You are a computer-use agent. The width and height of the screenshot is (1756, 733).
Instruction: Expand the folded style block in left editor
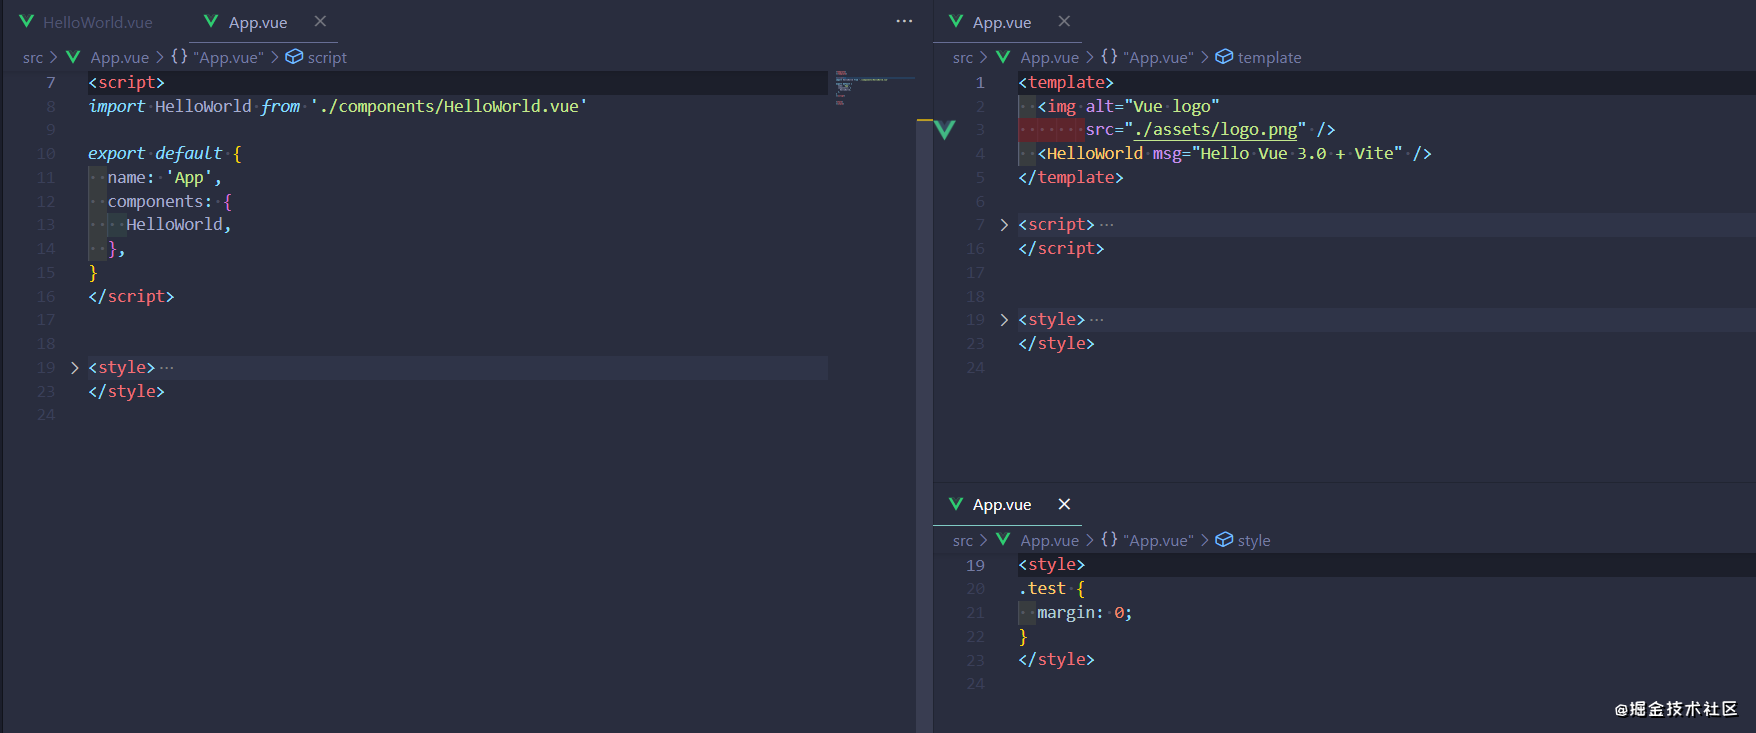(x=75, y=368)
